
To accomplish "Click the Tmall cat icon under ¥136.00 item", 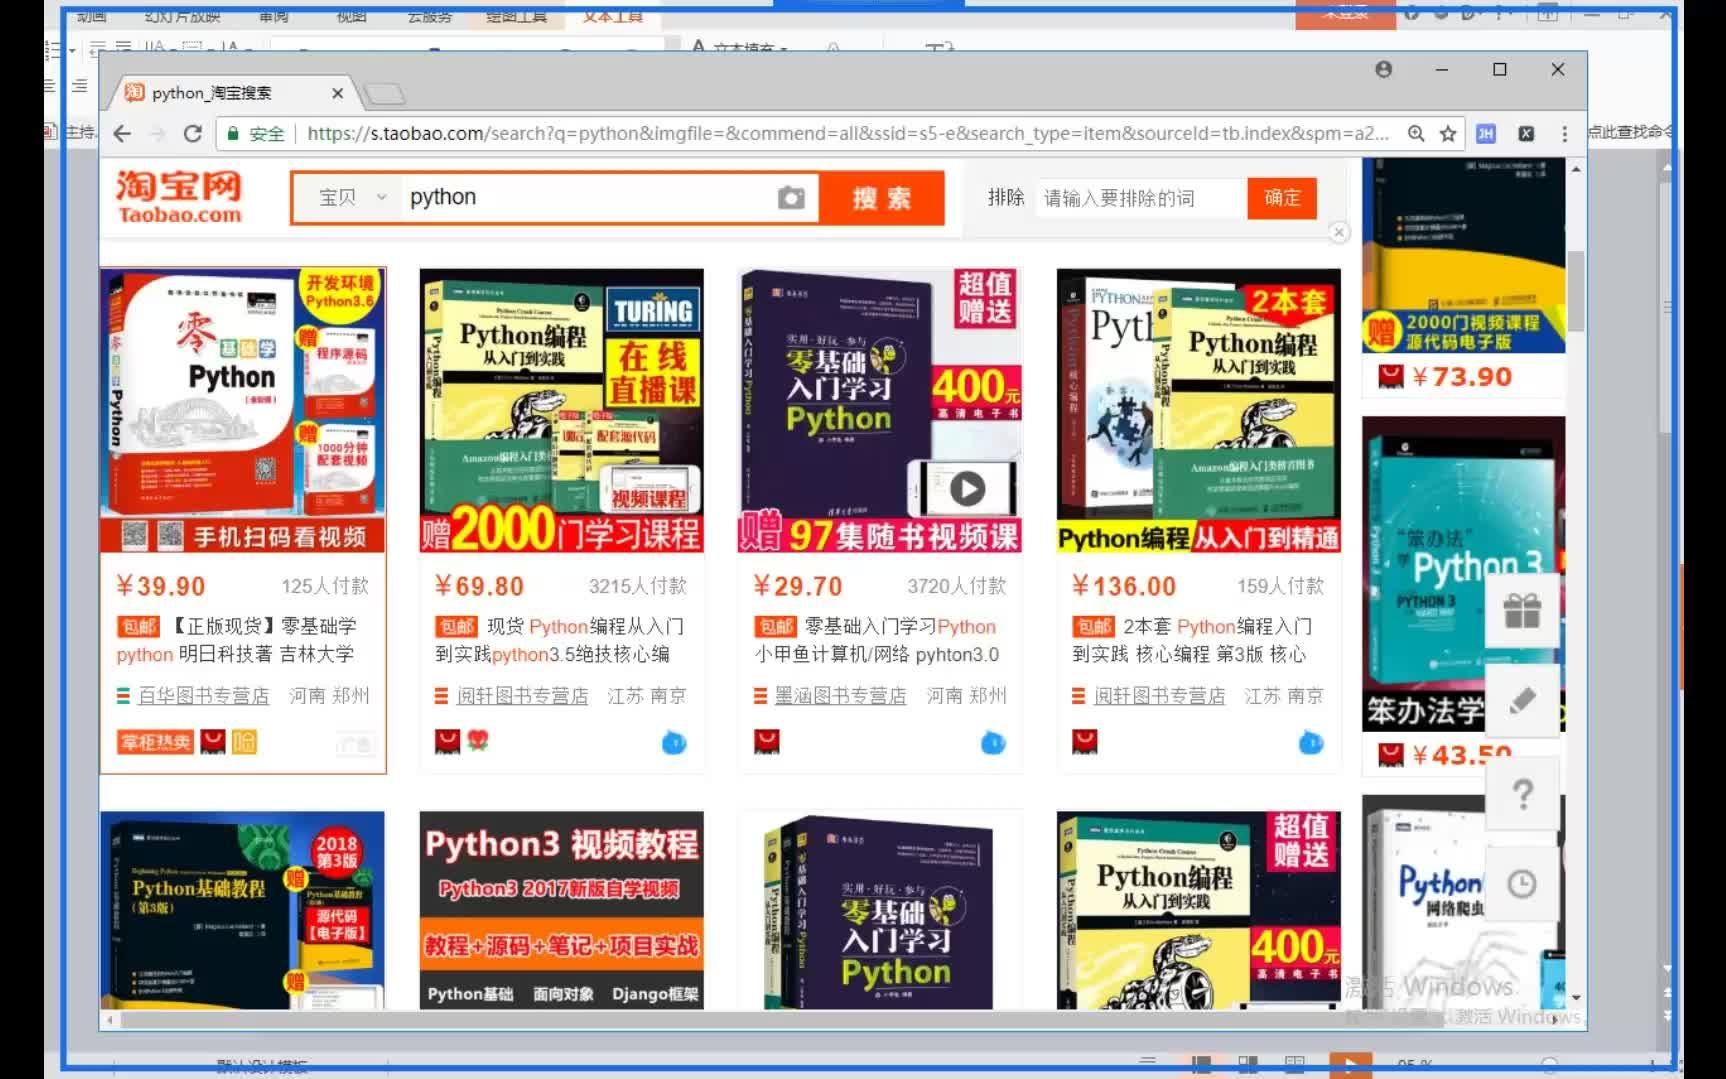I will pyautogui.click(x=1085, y=741).
